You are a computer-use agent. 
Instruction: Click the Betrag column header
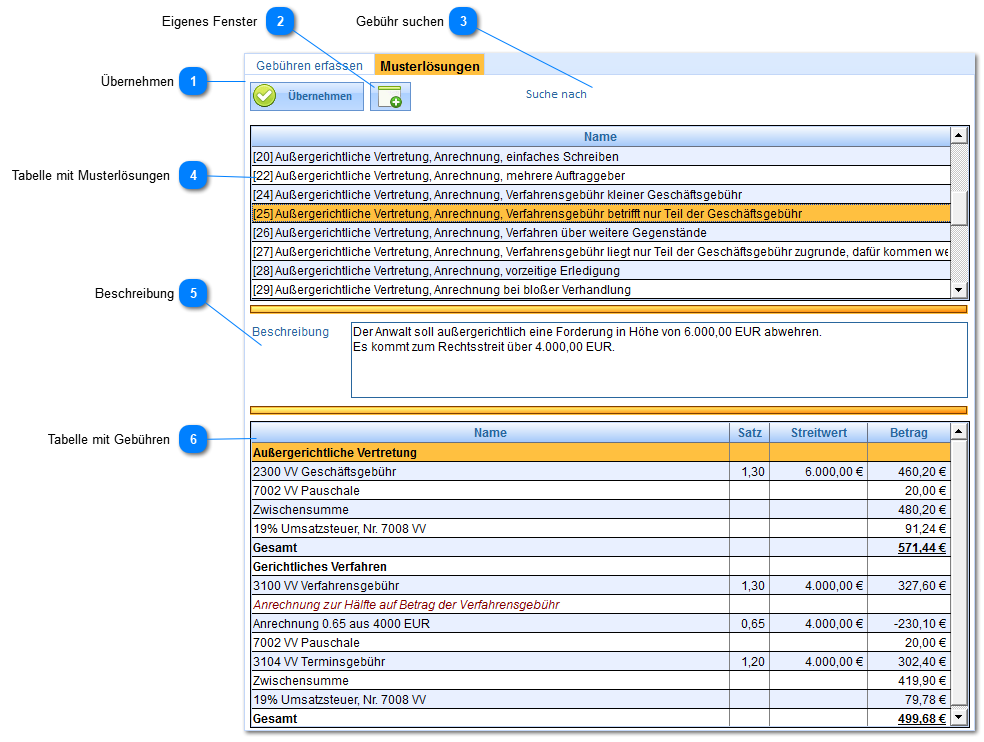908,433
